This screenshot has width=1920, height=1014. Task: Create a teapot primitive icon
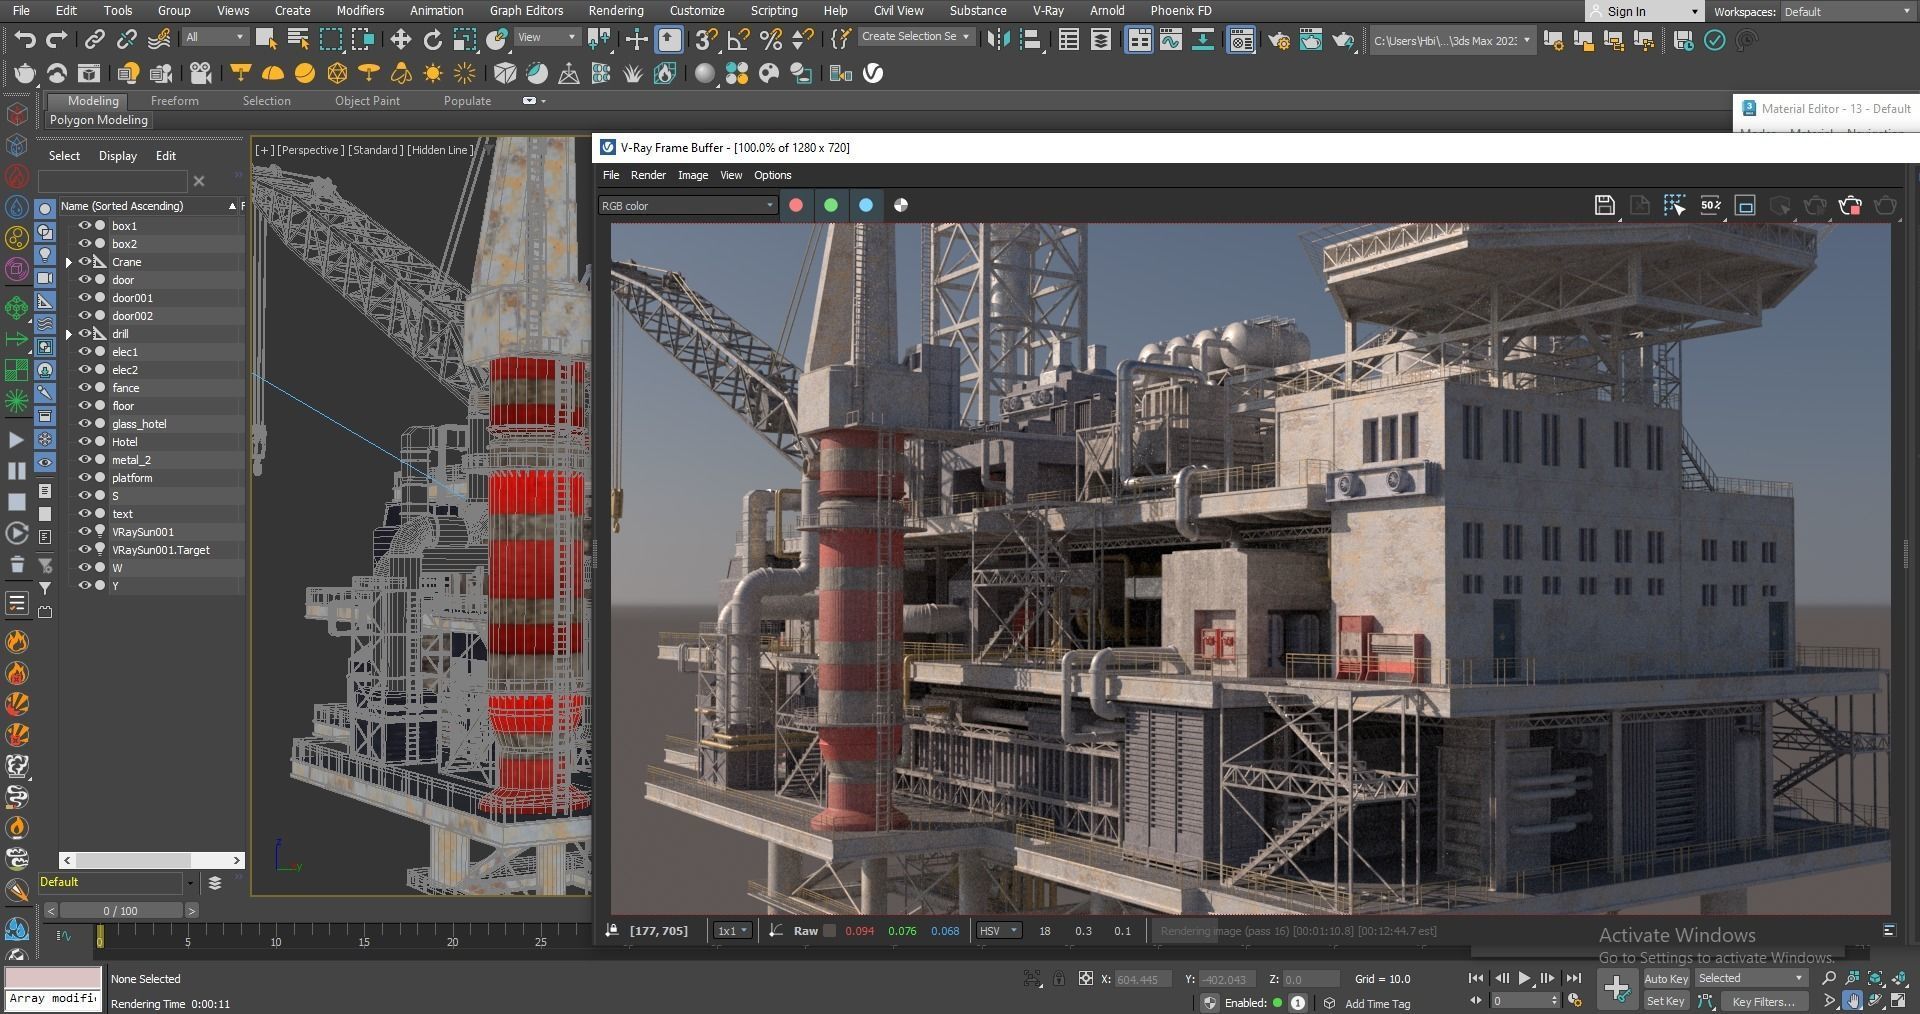[x=24, y=74]
